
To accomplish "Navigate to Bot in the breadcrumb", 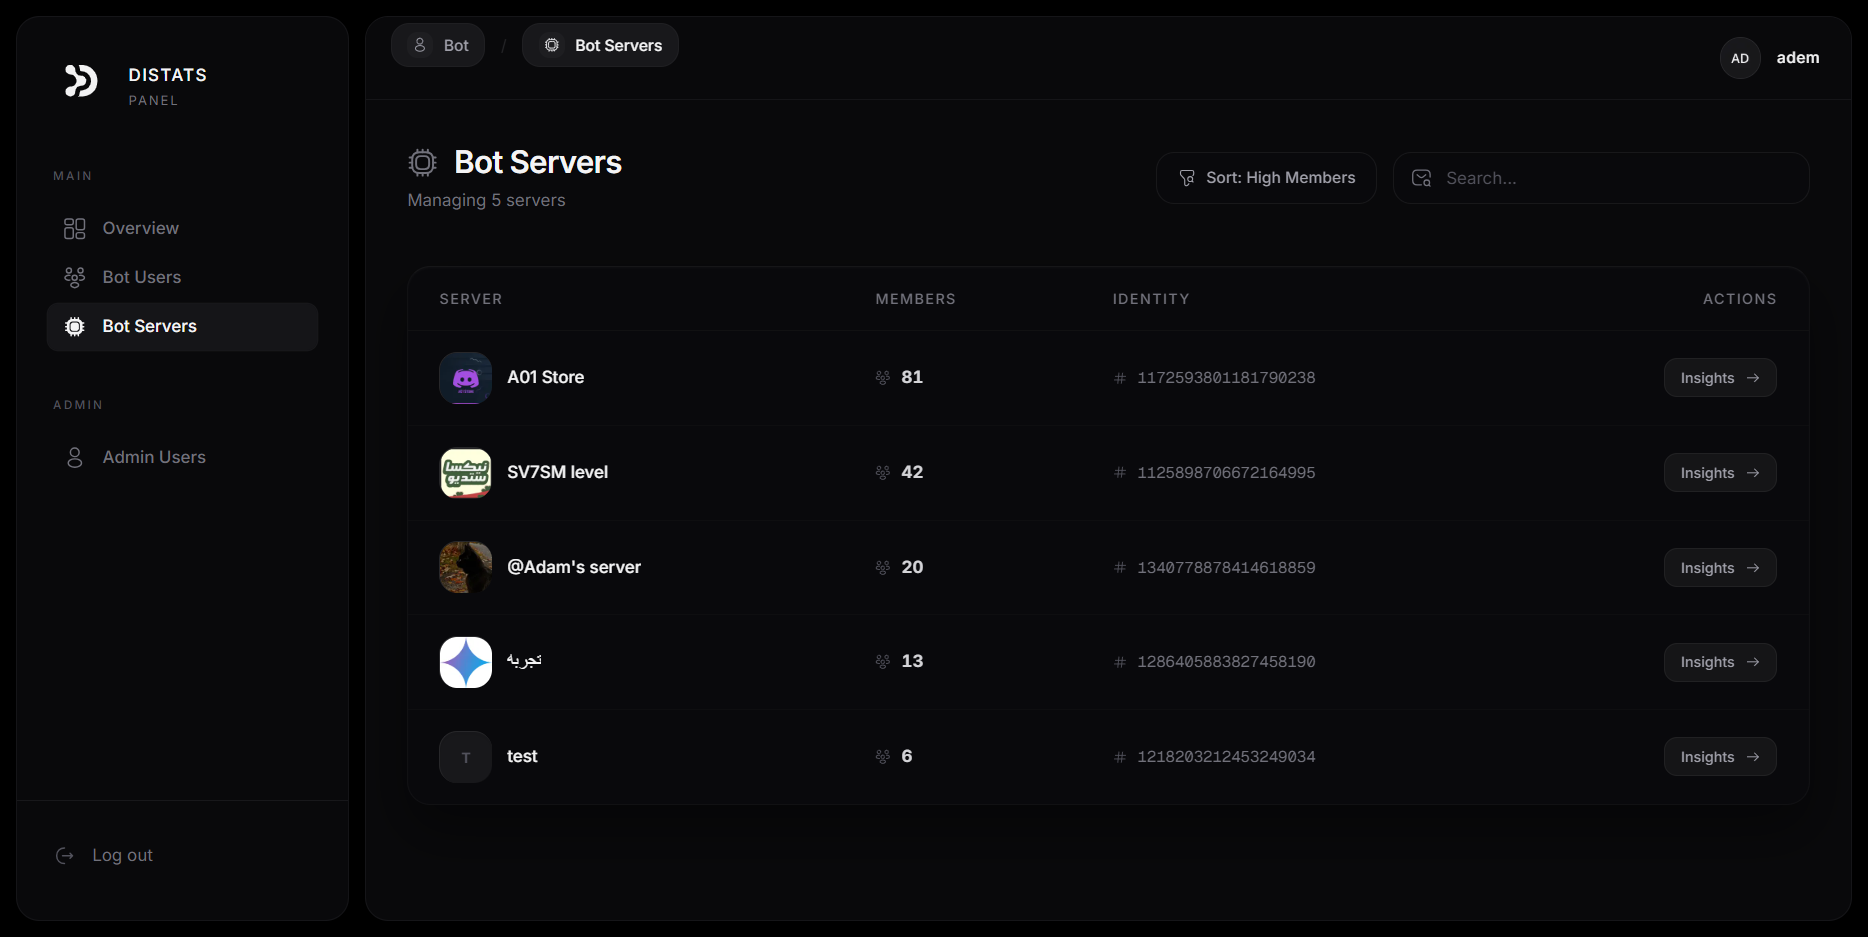I will tap(438, 45).
